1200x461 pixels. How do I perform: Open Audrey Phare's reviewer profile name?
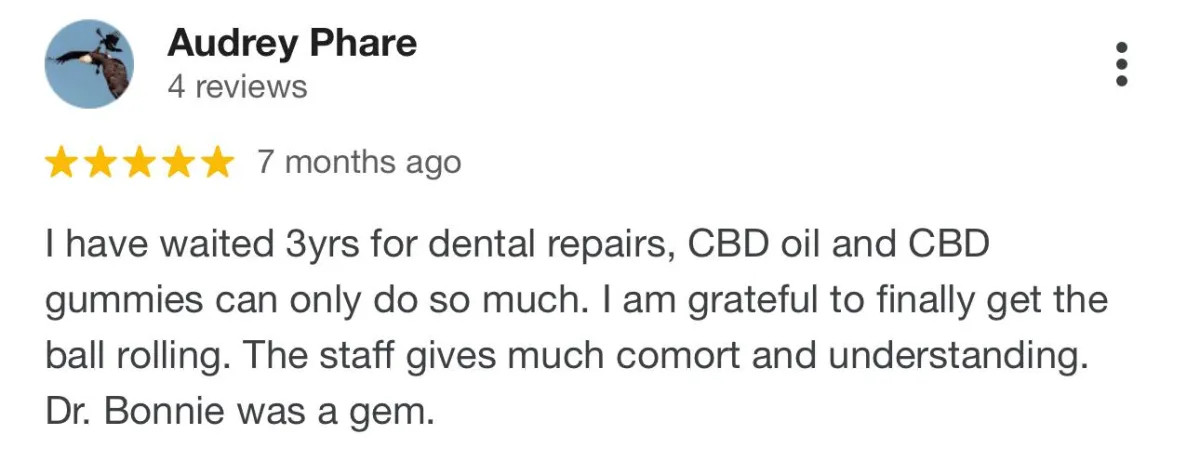click(292, 43)
